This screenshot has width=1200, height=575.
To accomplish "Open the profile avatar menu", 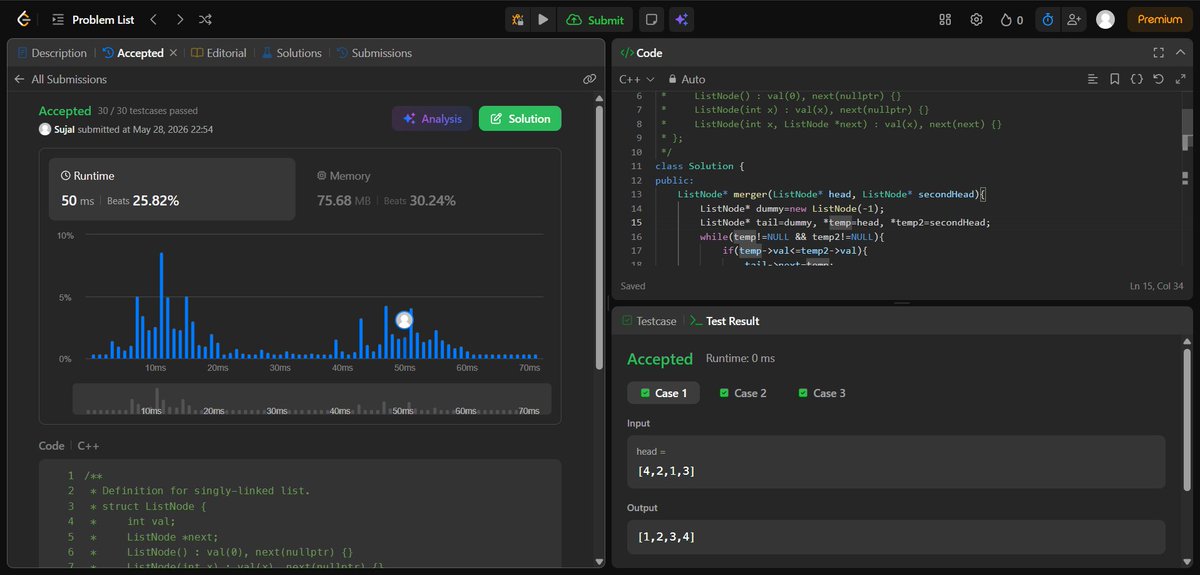I will [1105, 19].
